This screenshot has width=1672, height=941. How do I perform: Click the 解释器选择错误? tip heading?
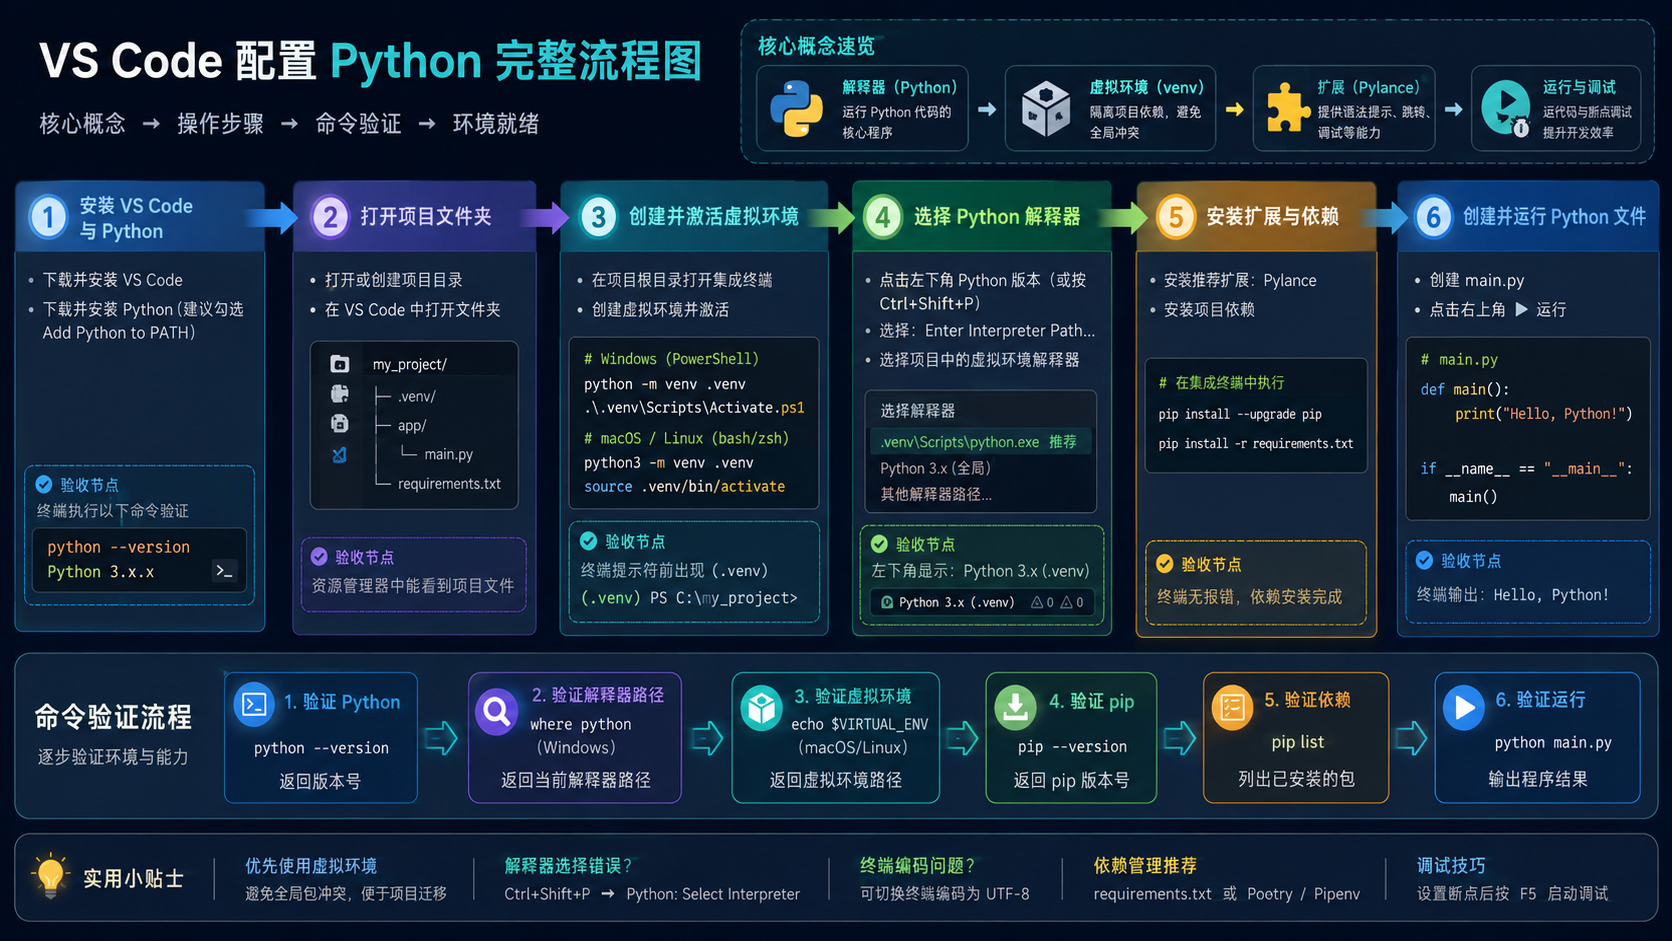pos(569,866)
